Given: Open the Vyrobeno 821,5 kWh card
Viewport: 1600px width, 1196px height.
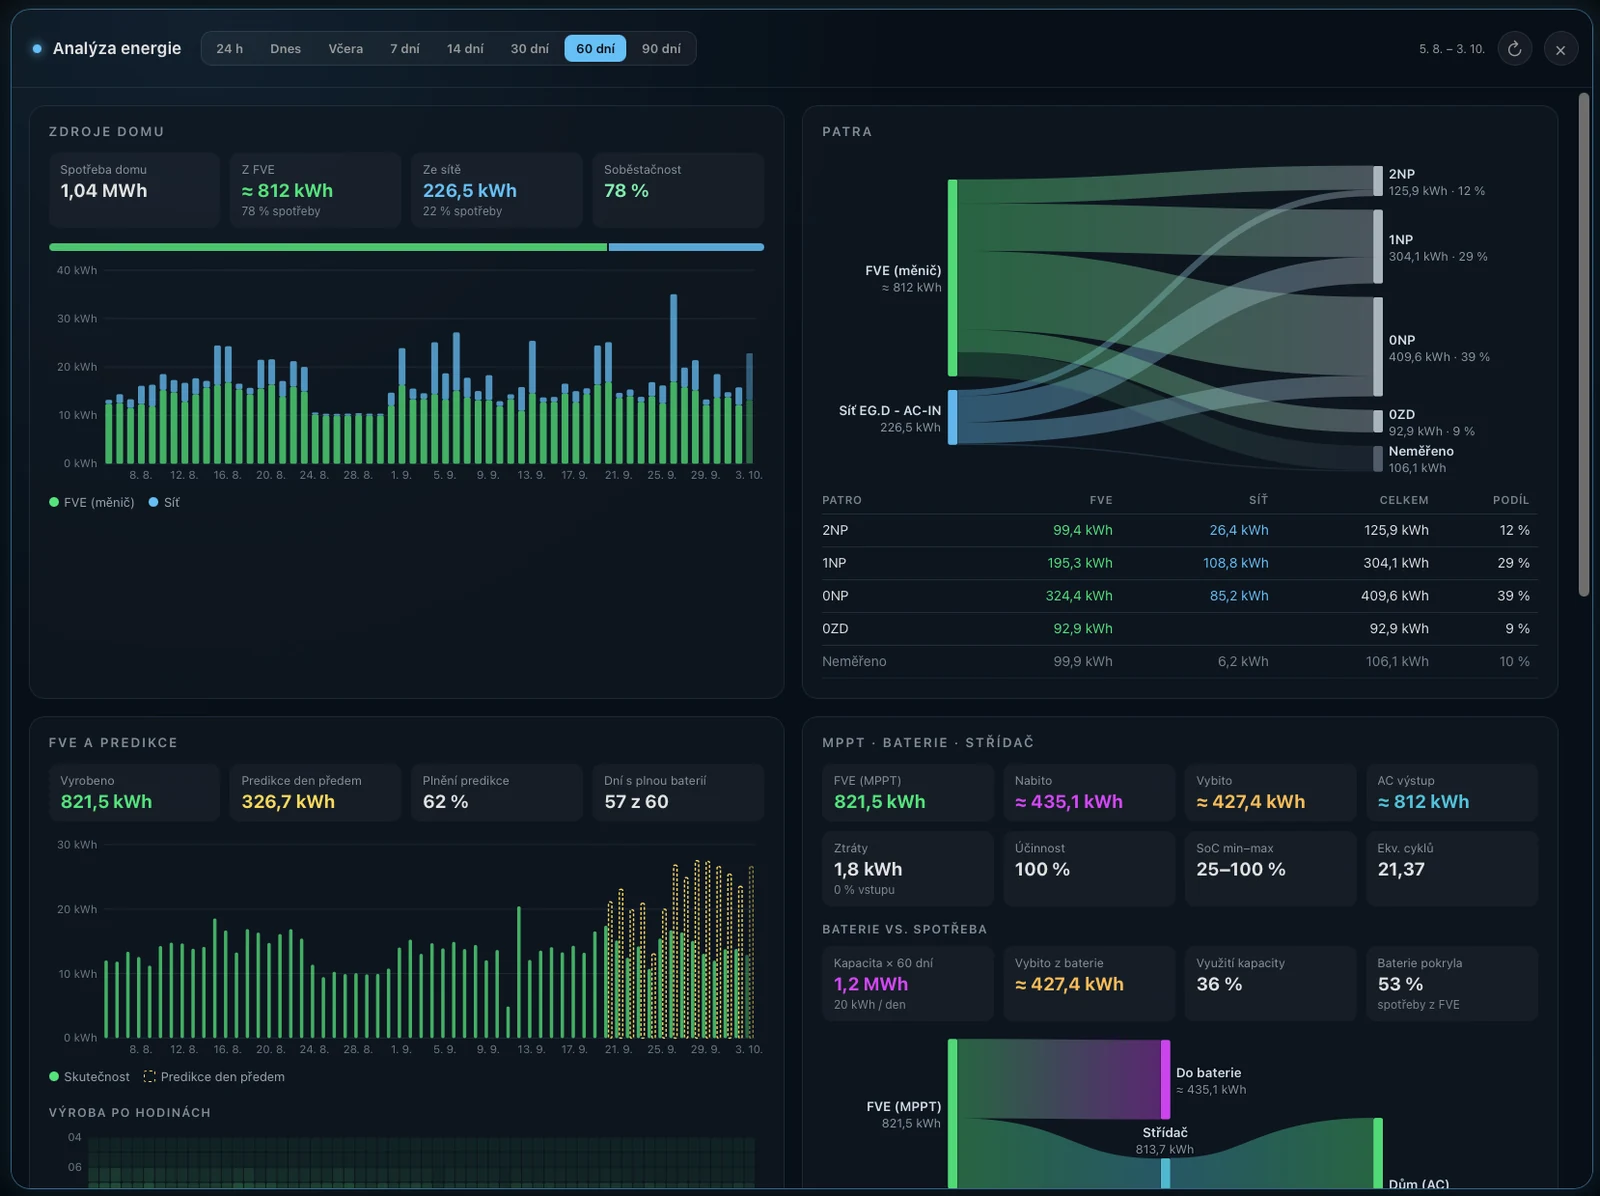Looking at the screenshot, I should coord(134,793).
